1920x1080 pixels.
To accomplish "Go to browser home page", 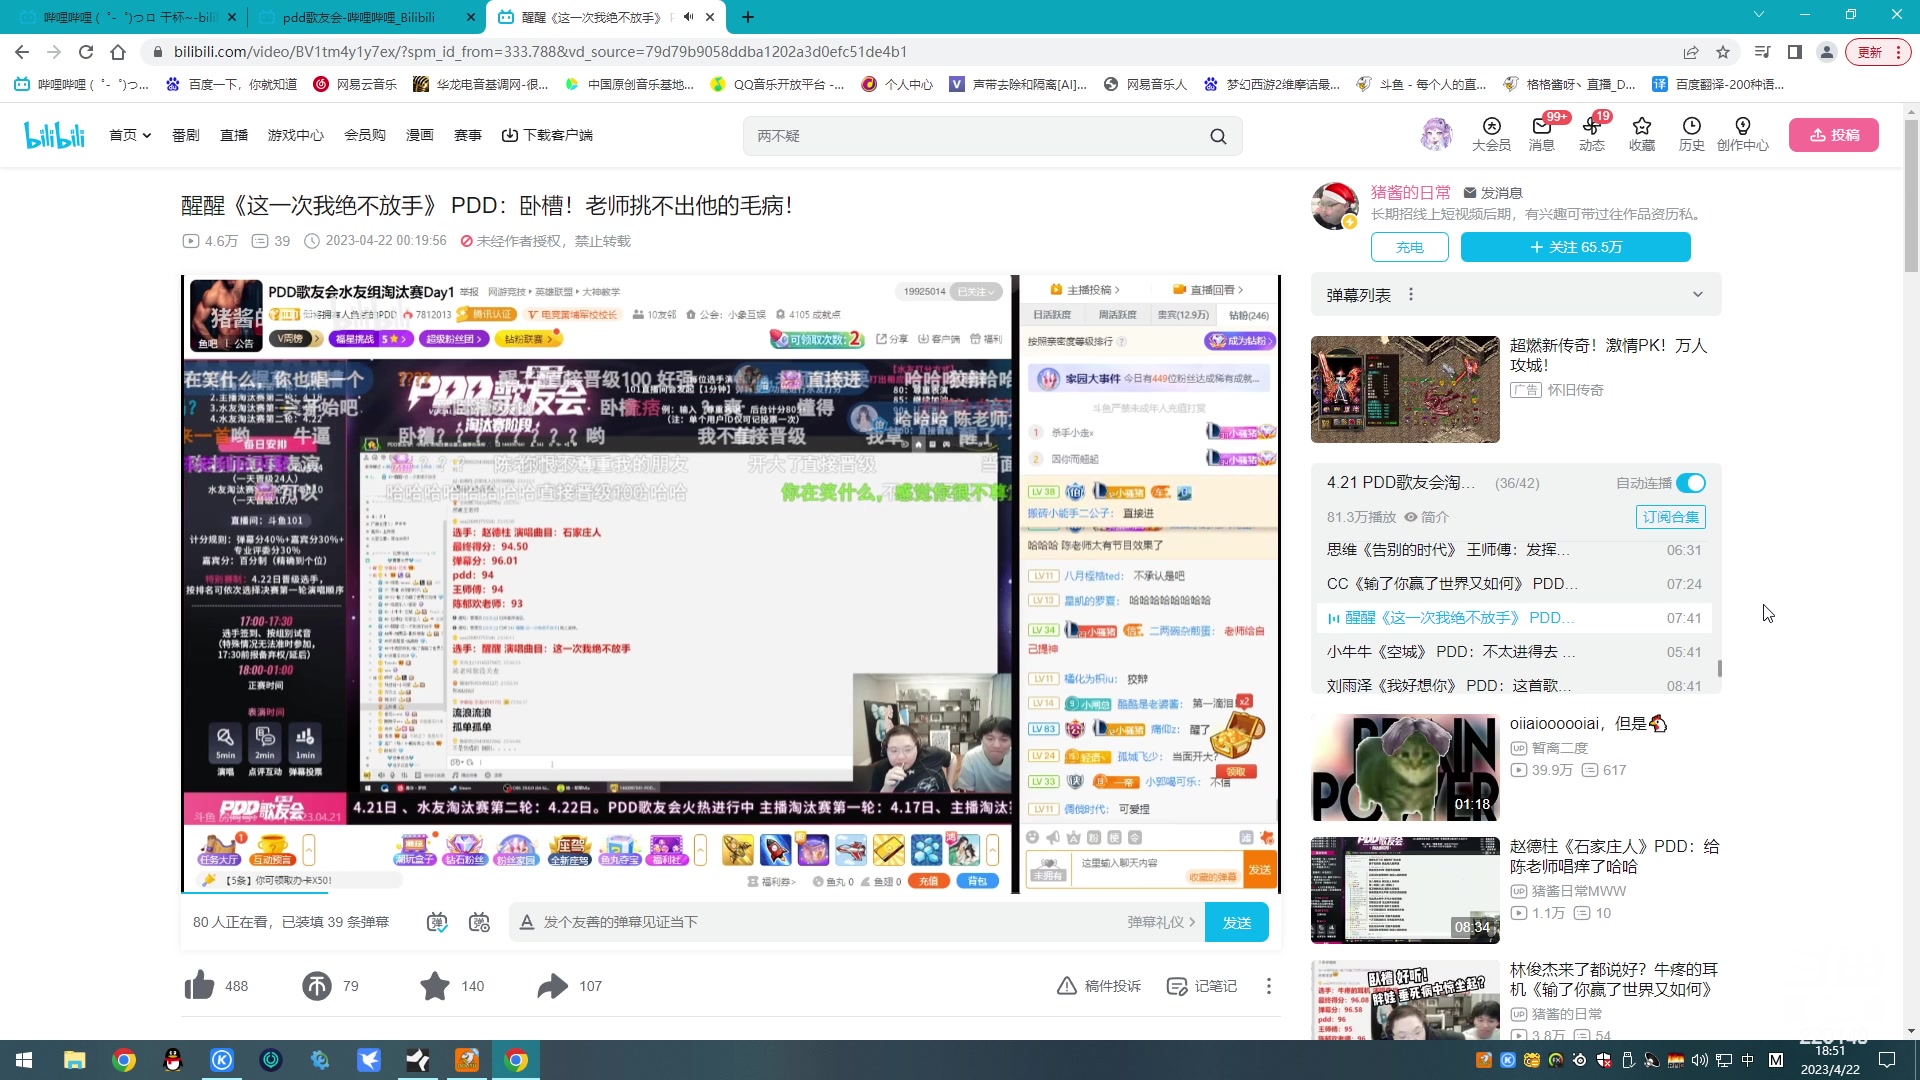I will point(118,52).
